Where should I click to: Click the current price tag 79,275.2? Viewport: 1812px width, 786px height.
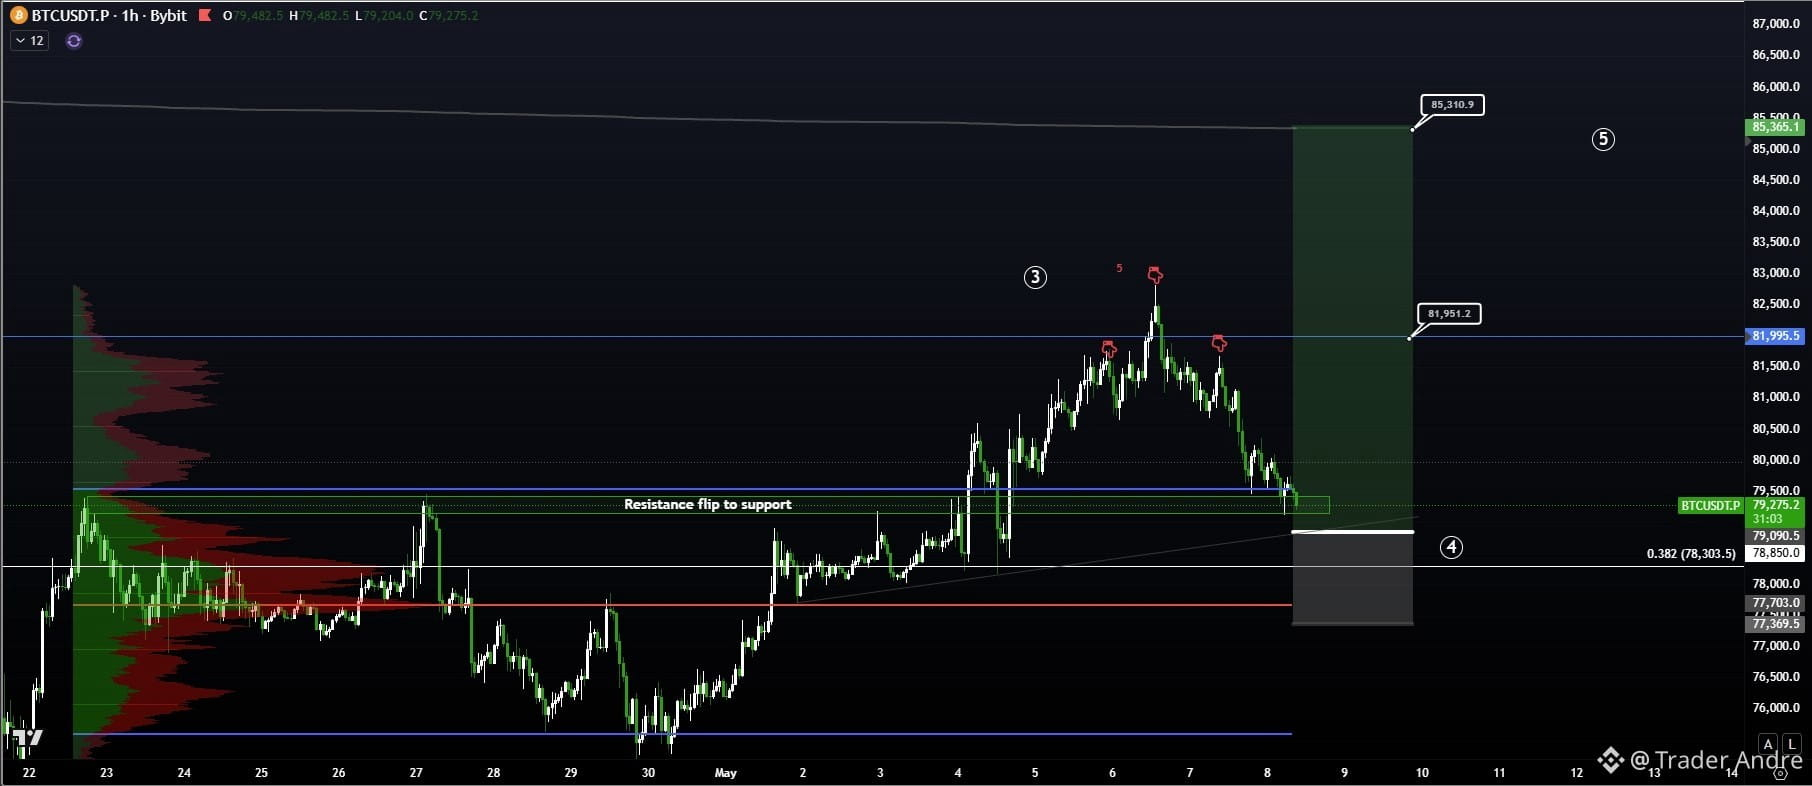[1775, 506]
